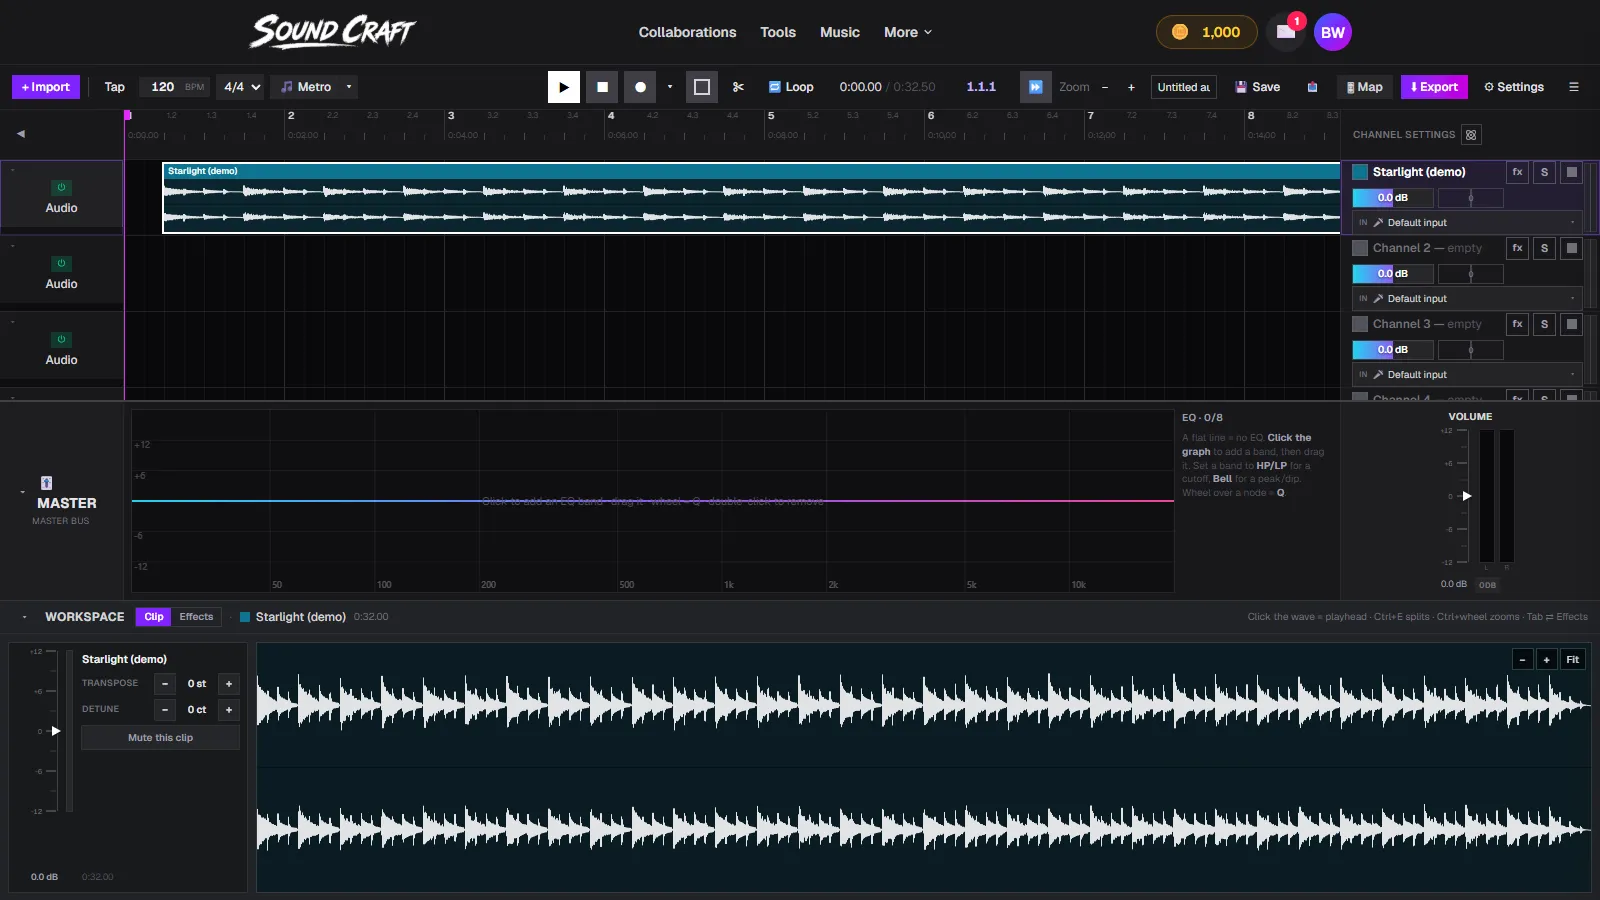Select the Master bus icon

pos(46,483)
